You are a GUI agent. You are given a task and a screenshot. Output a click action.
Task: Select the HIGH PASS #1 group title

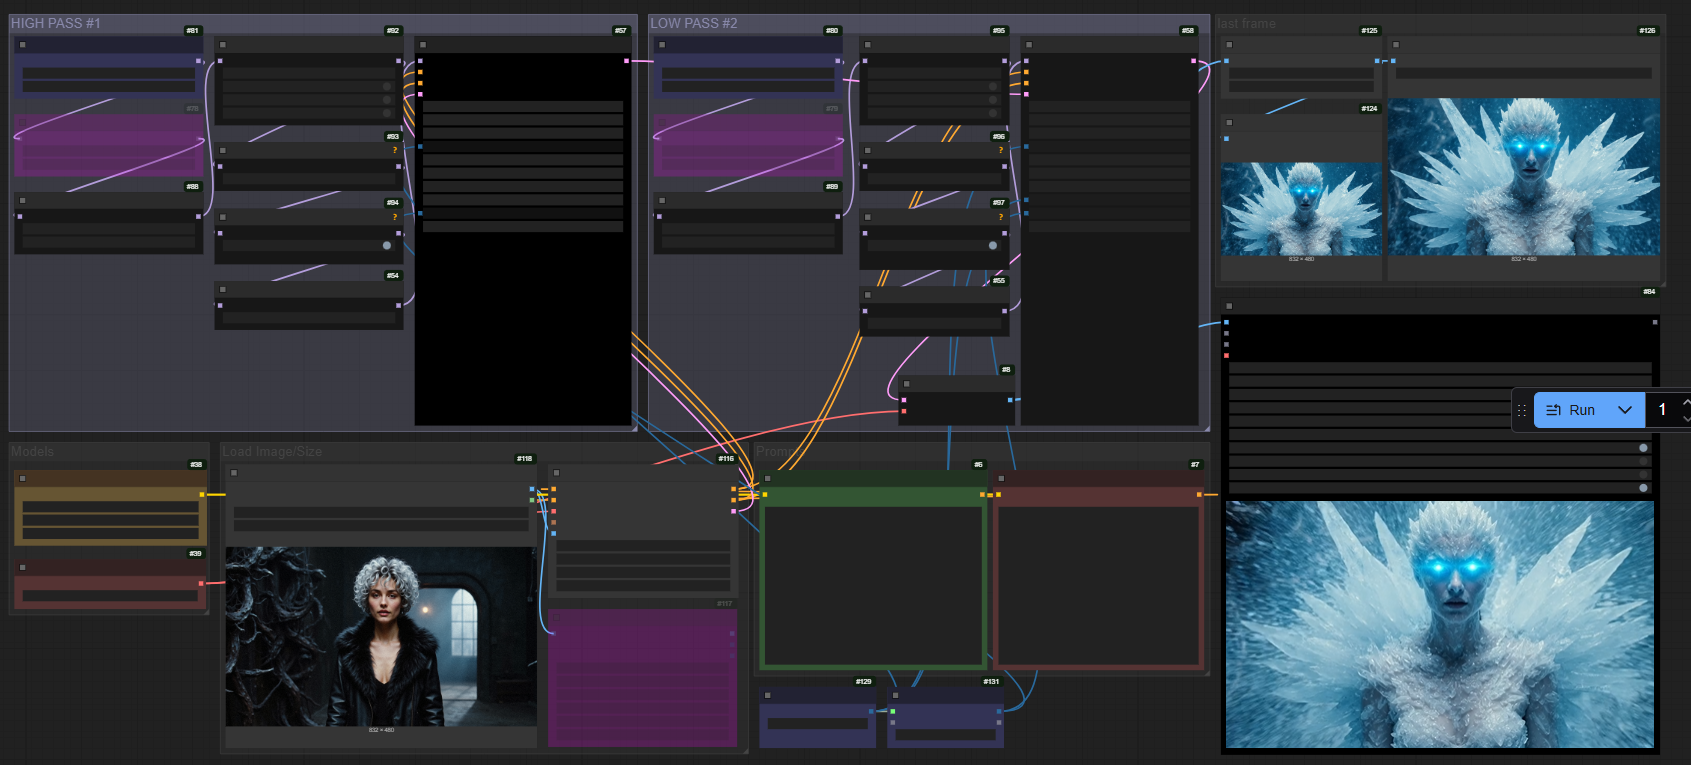tap(56, 23)
